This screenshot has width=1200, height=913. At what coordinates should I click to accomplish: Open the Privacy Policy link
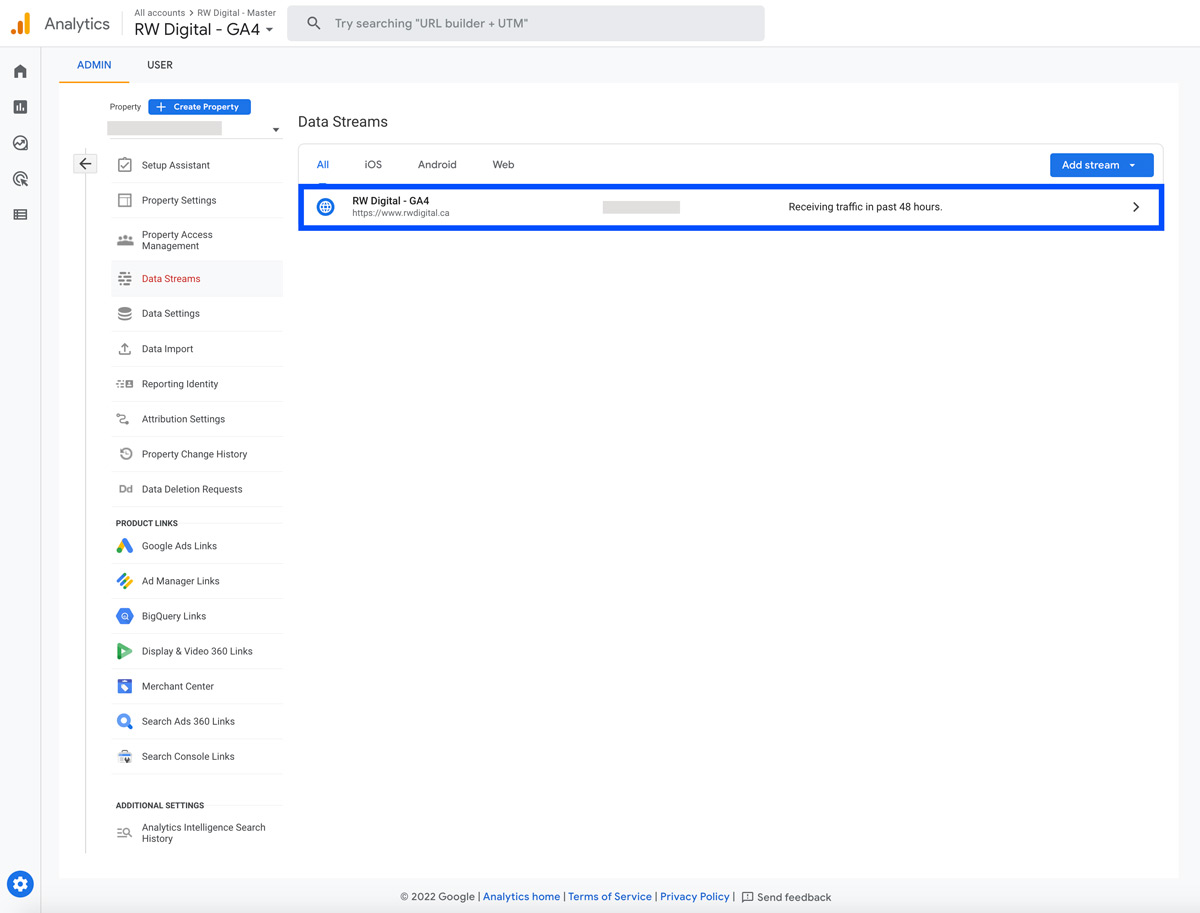coord(694,897)
